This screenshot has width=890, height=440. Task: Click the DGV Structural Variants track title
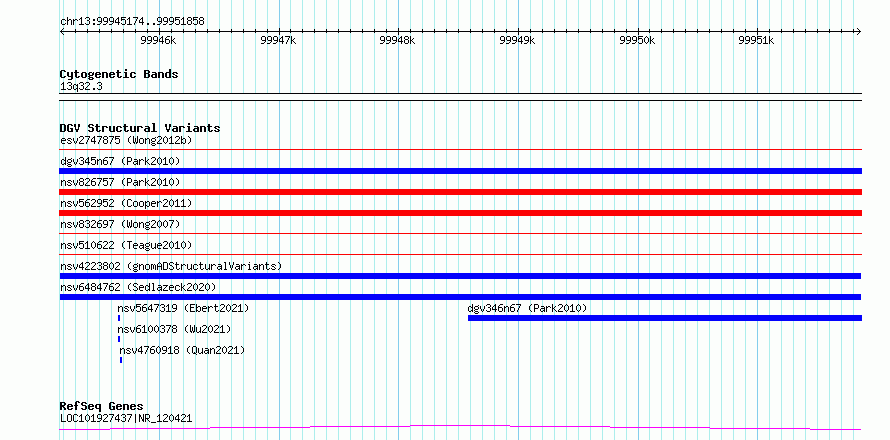click(140, 128)
